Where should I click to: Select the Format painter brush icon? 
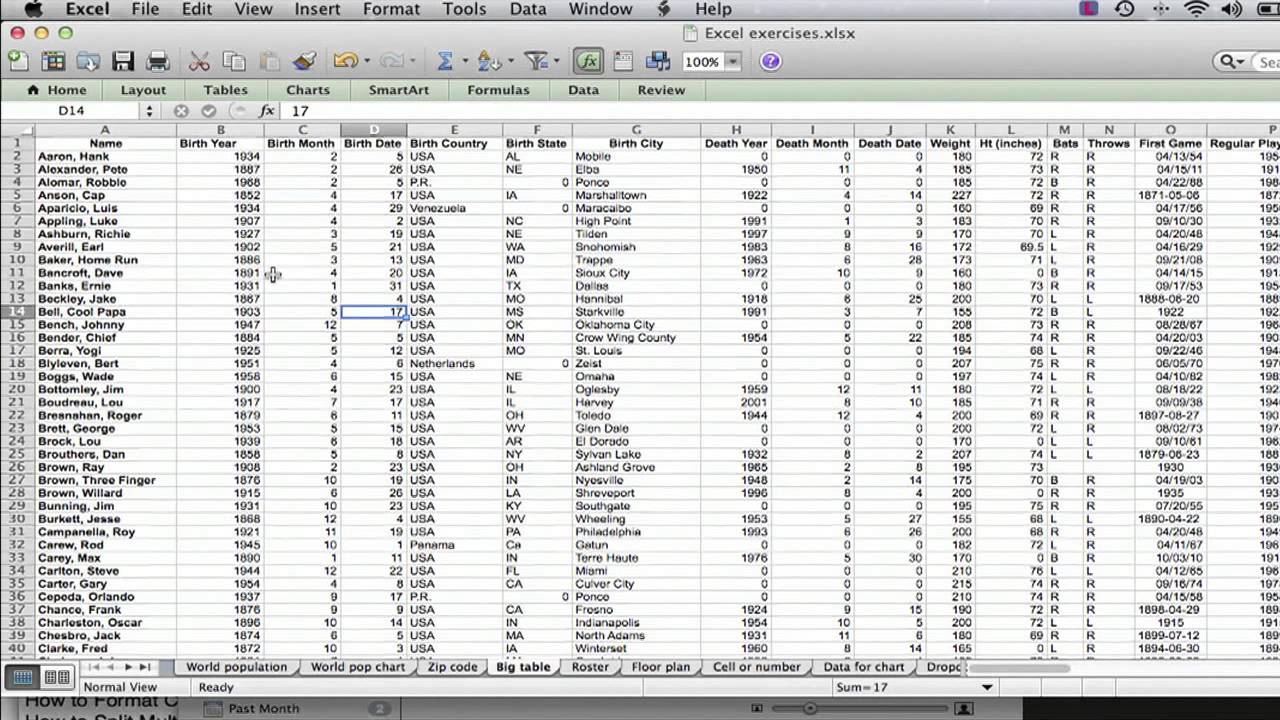tap(304, 61)
